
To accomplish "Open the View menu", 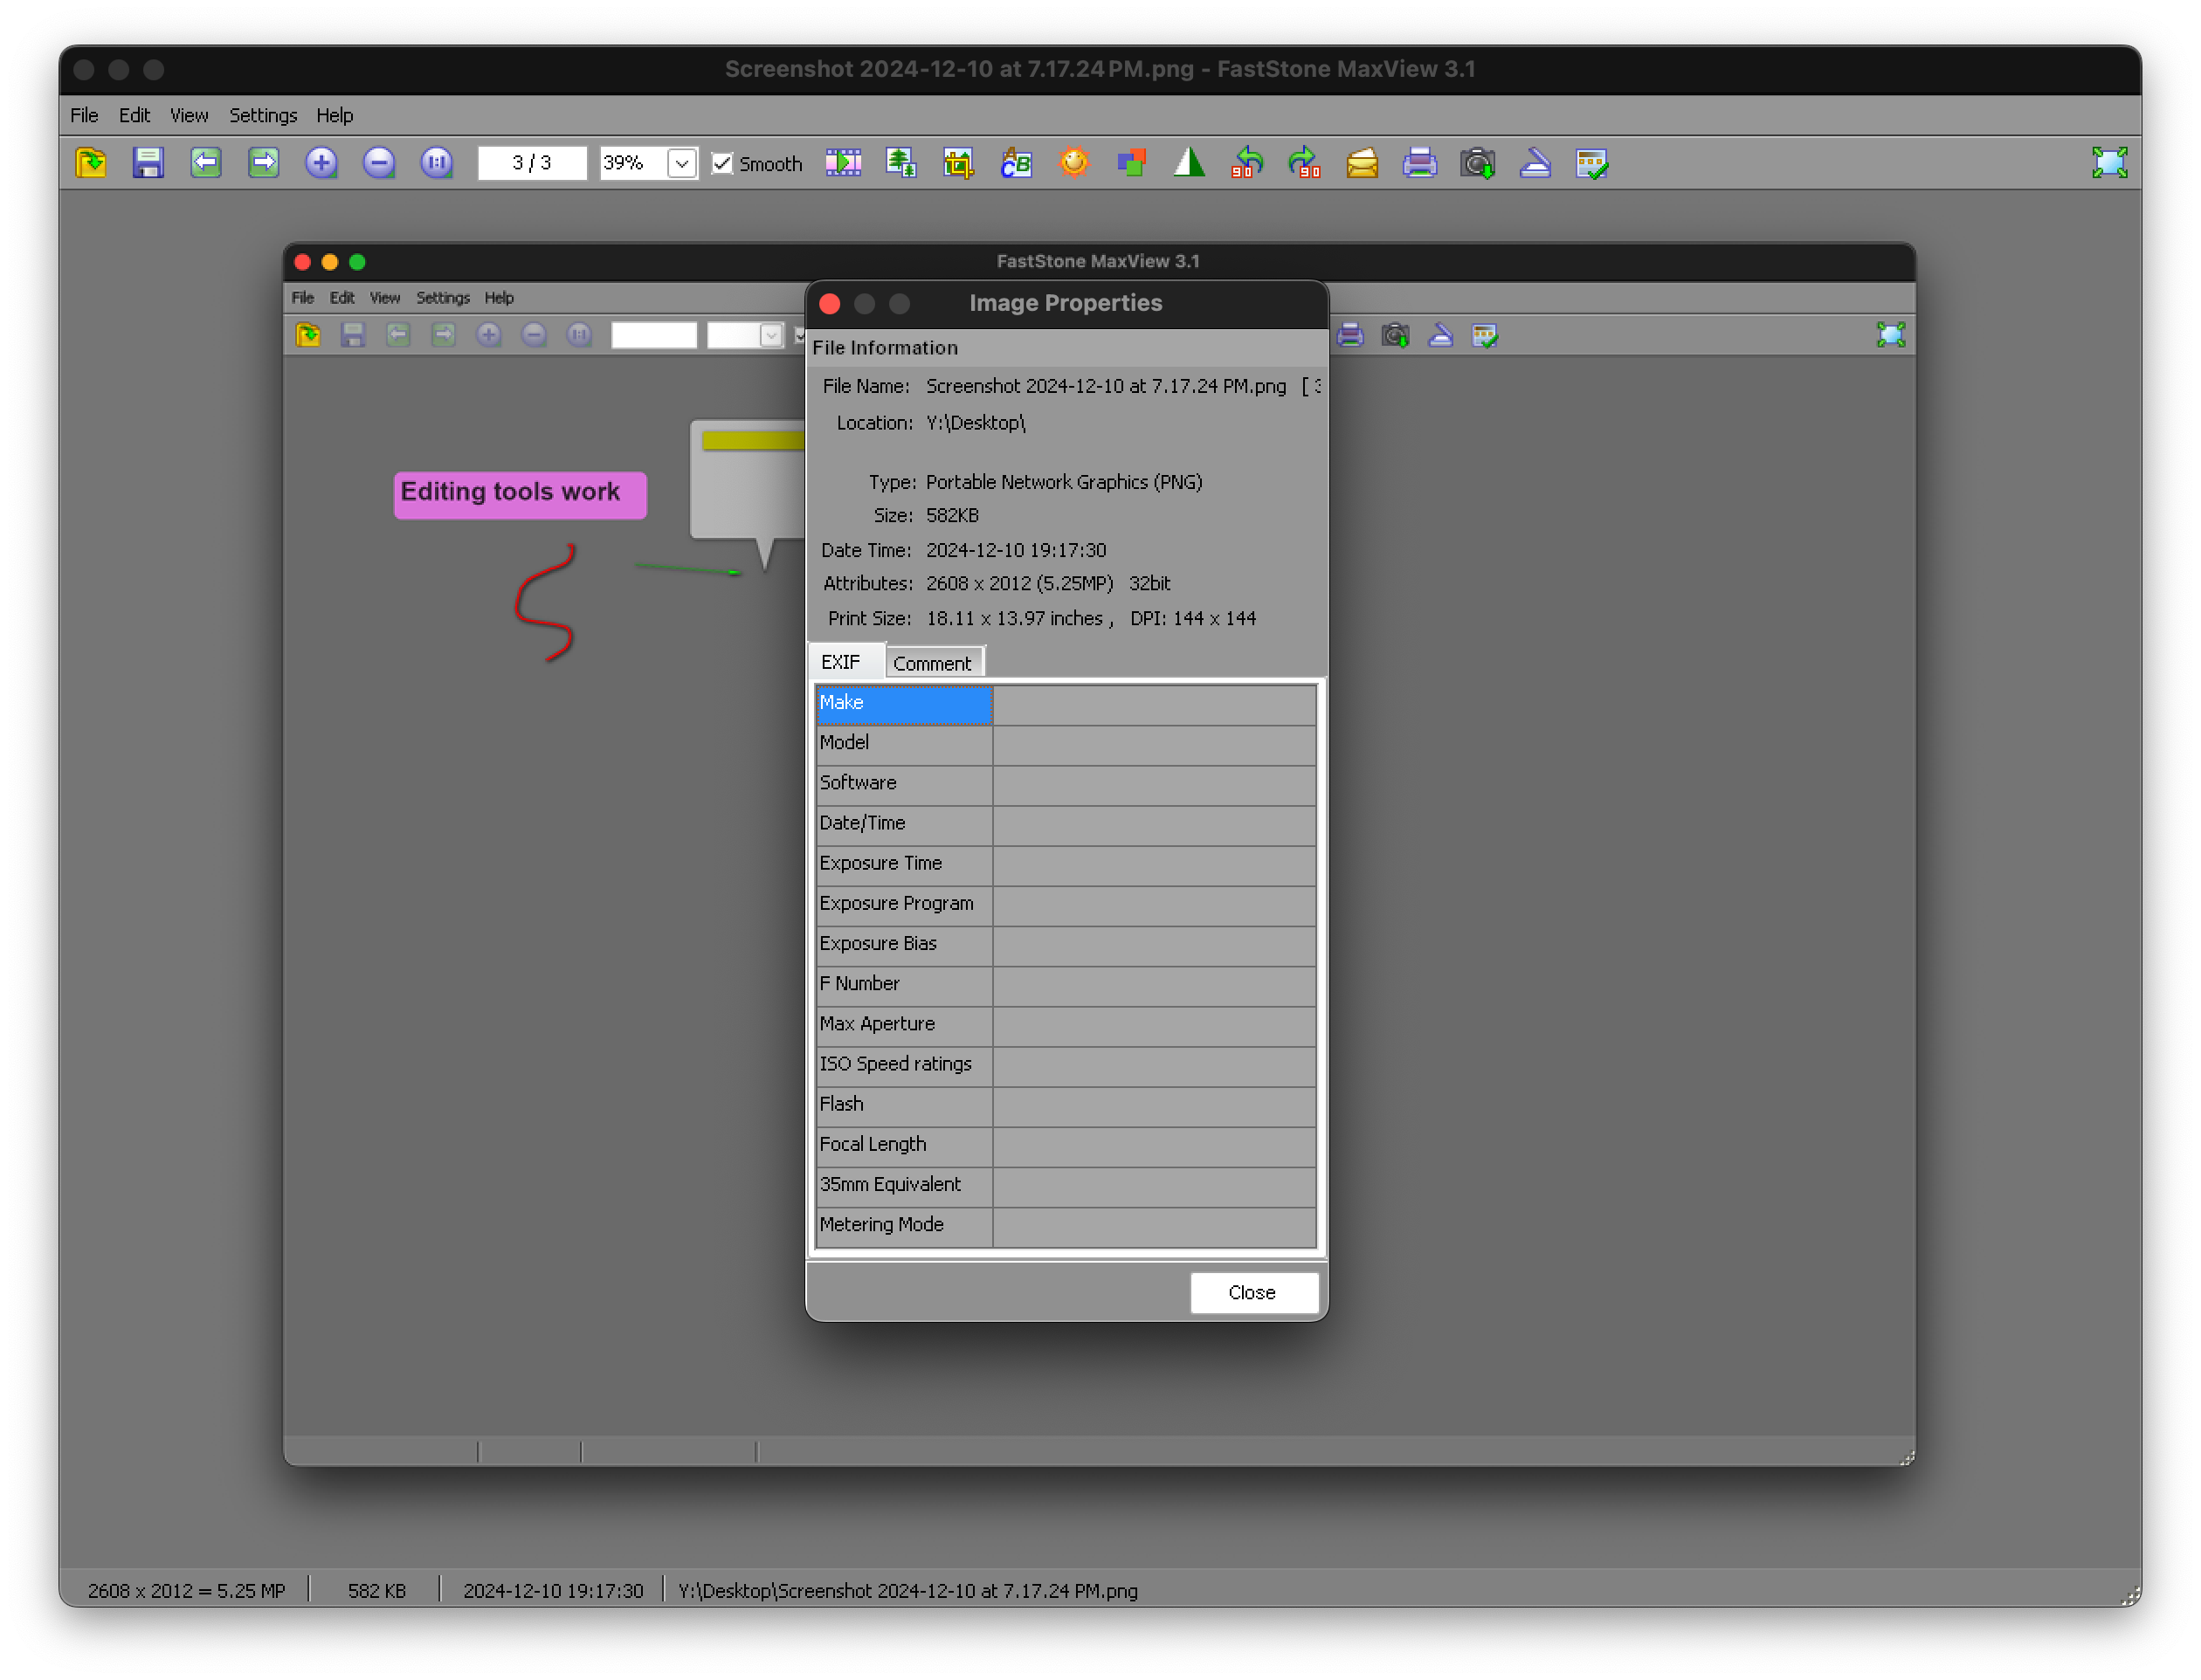I will click(x=189, y=115).
